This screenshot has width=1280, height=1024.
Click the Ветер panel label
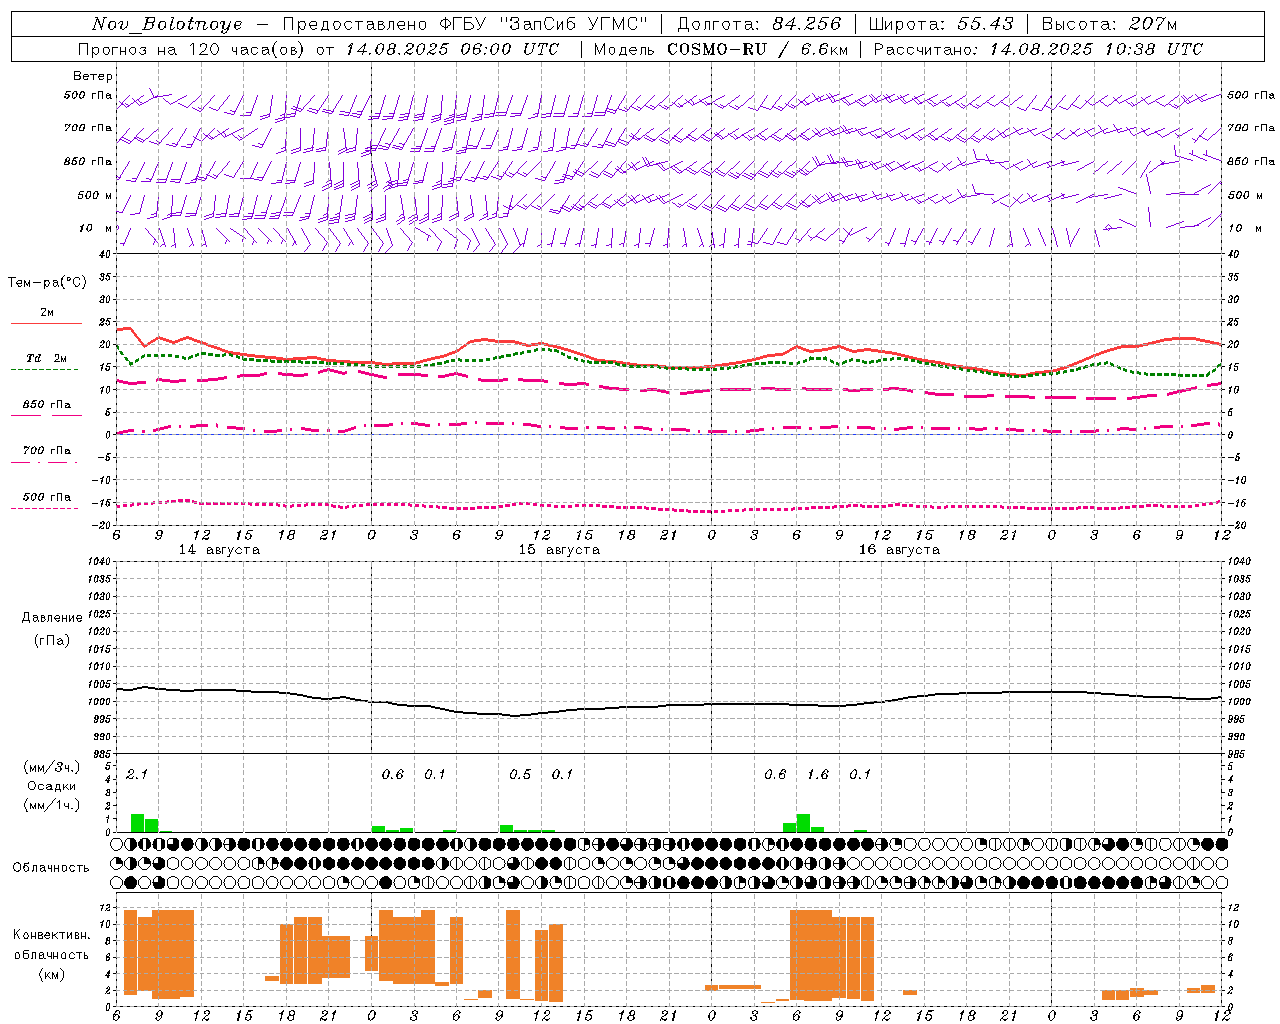[x=93, y=76]
